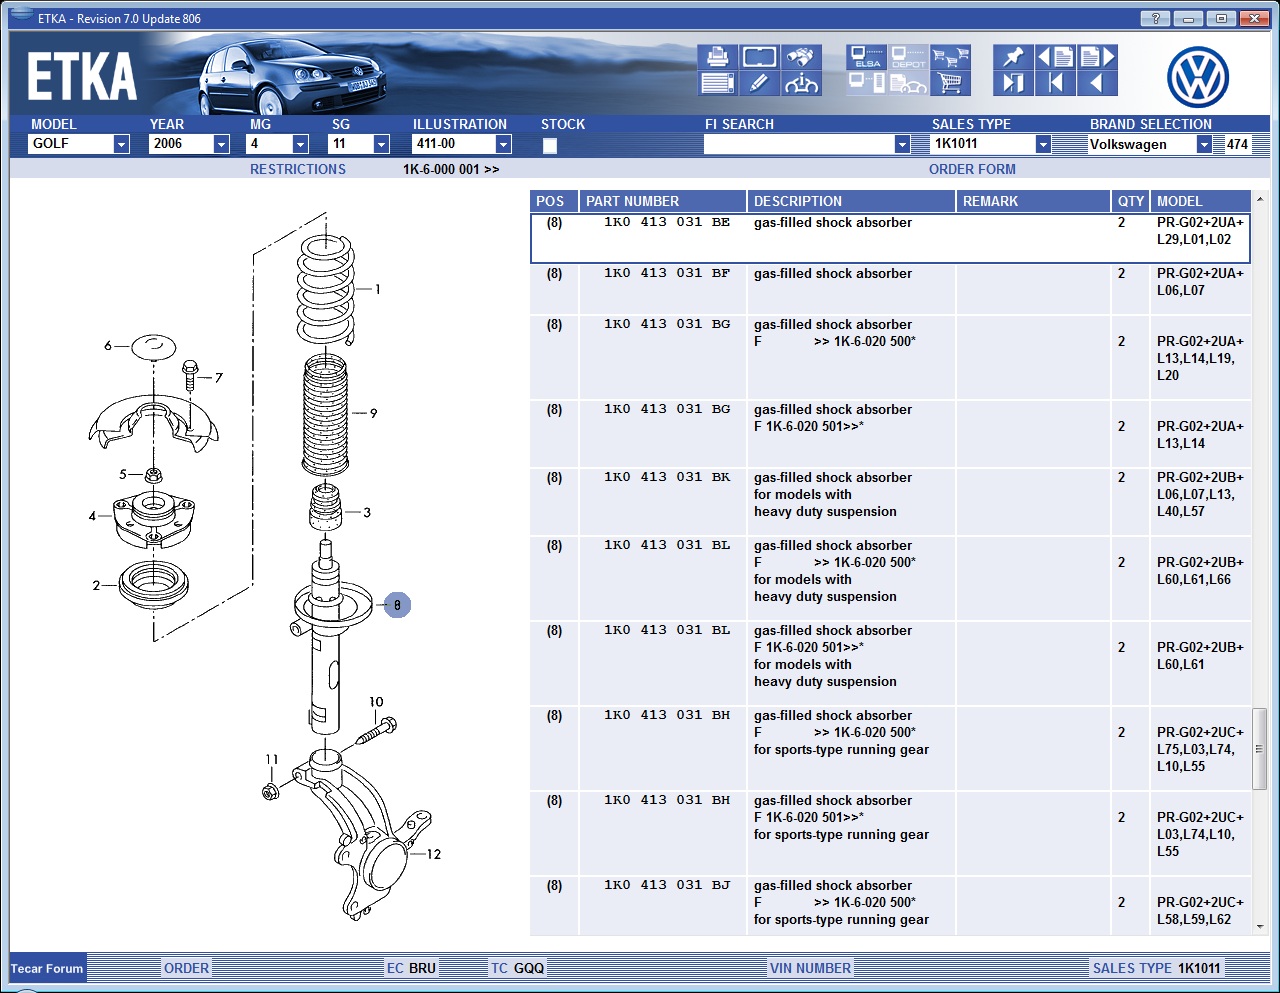This screenshot has width=1280, height=993.
Task: Click the parts list scroll down arrow
Action: 1260,927
